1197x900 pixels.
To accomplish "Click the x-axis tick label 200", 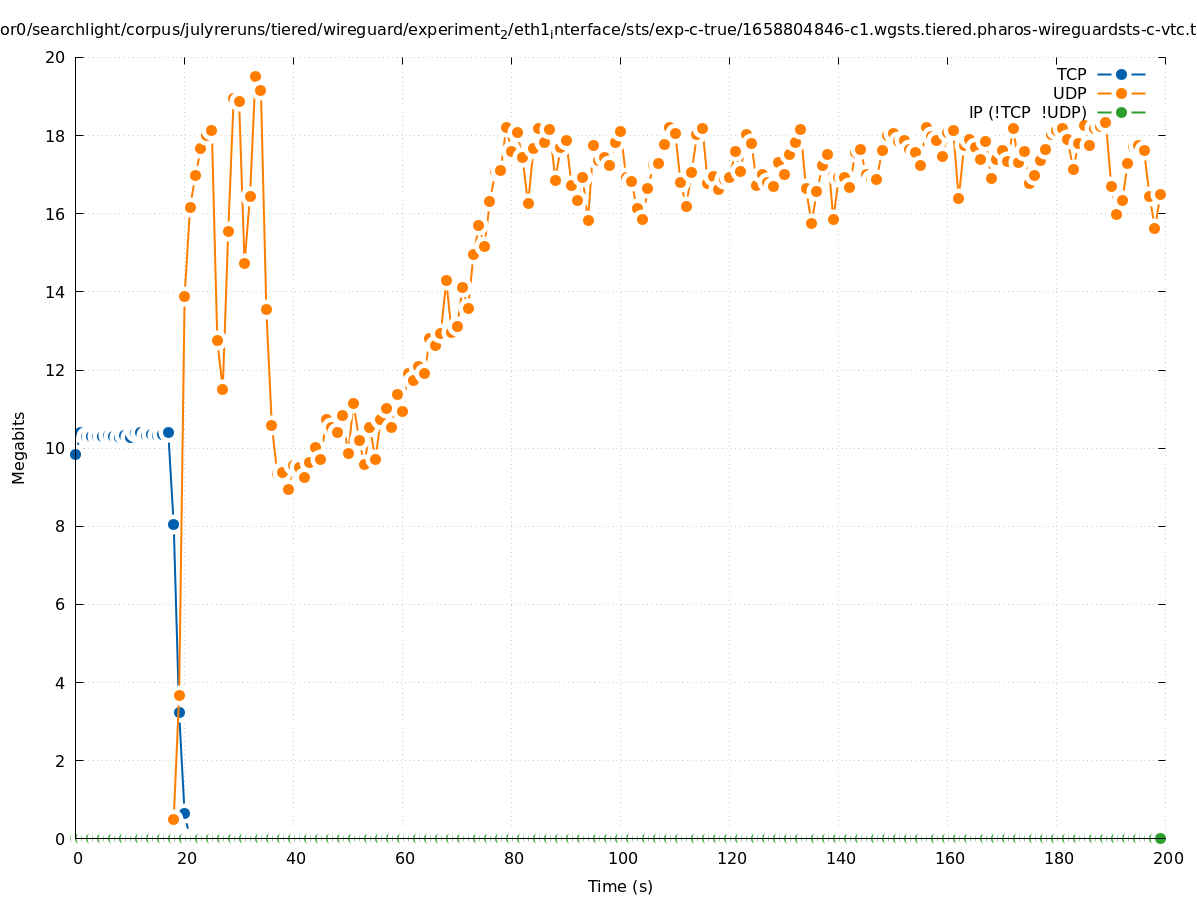I will point(1168,858).
